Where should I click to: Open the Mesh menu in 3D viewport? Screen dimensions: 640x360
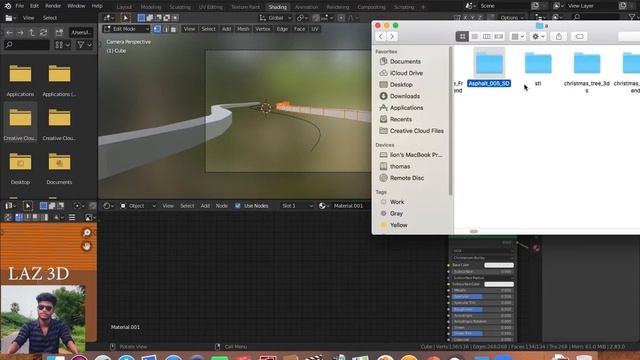[243, 29]
